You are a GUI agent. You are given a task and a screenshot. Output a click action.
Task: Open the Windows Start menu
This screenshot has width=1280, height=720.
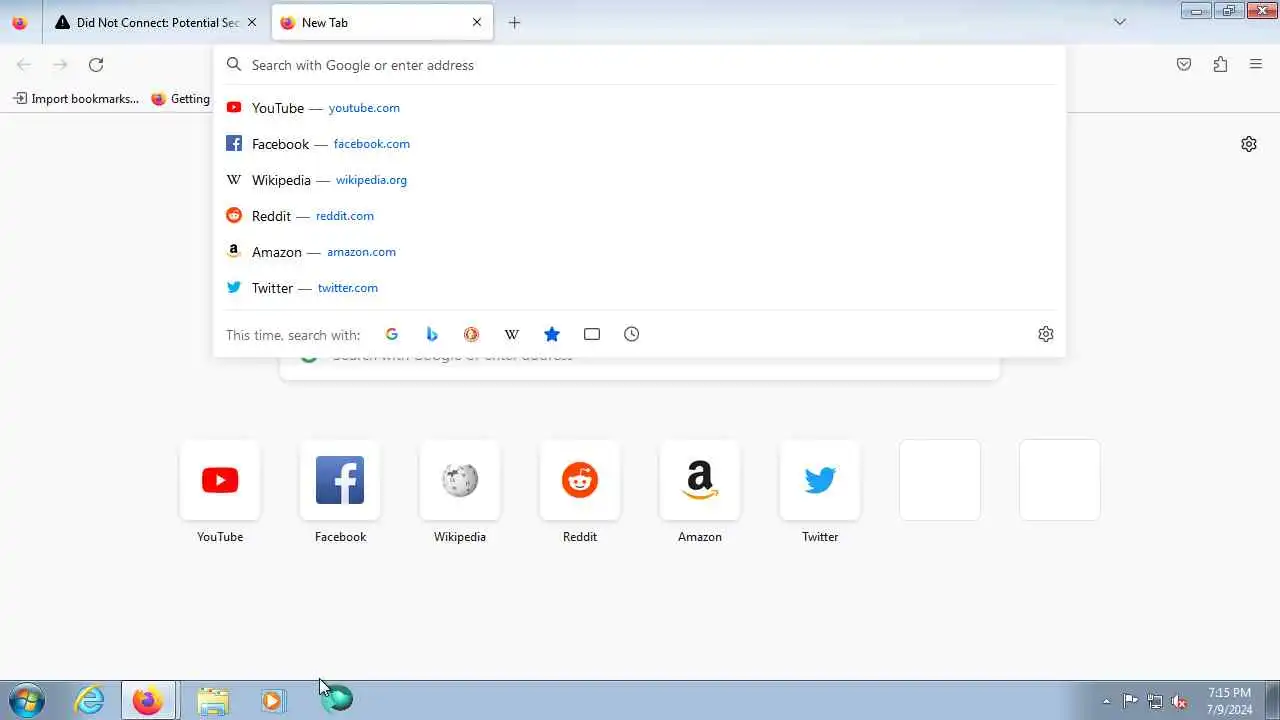tap(26, 700)
